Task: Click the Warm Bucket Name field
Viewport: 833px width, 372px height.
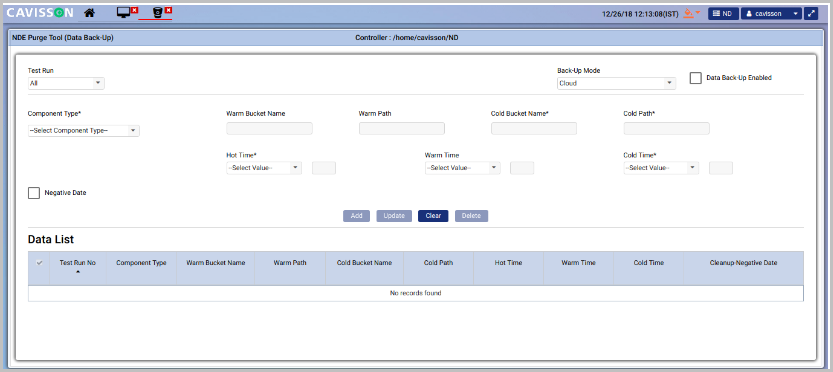Action: 269,128
